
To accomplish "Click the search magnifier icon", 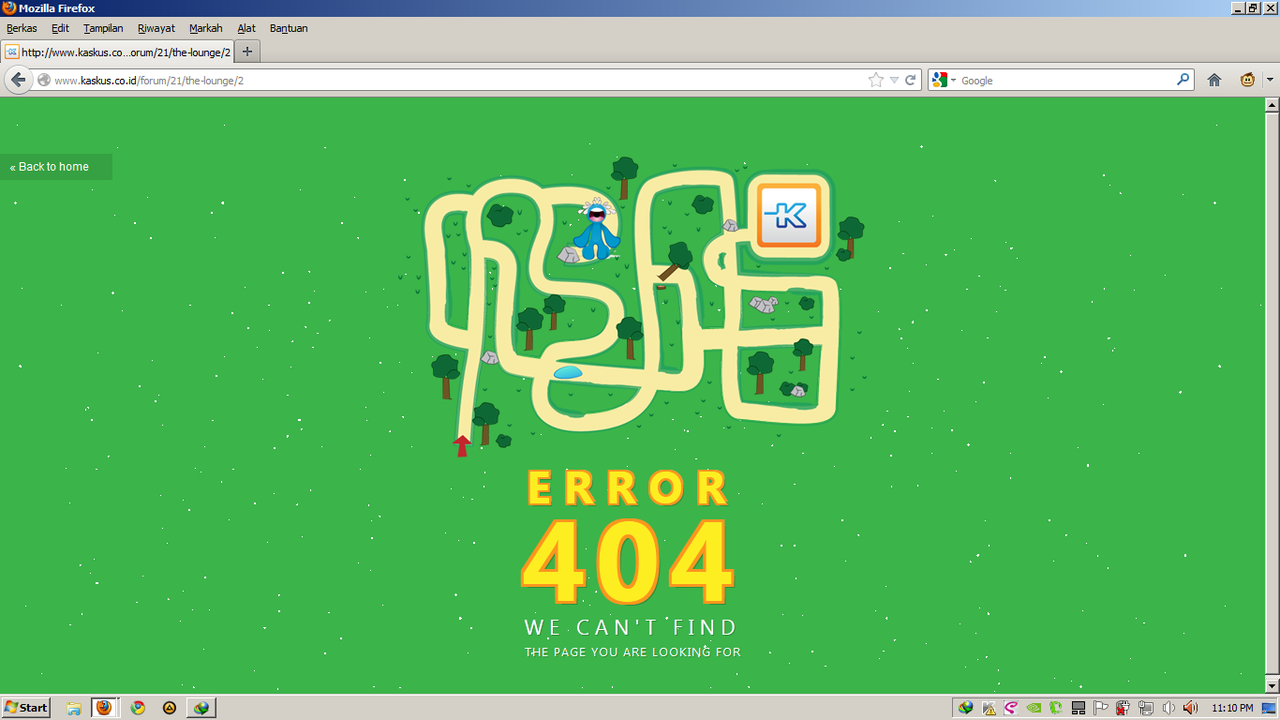I will click(1183, 80).
